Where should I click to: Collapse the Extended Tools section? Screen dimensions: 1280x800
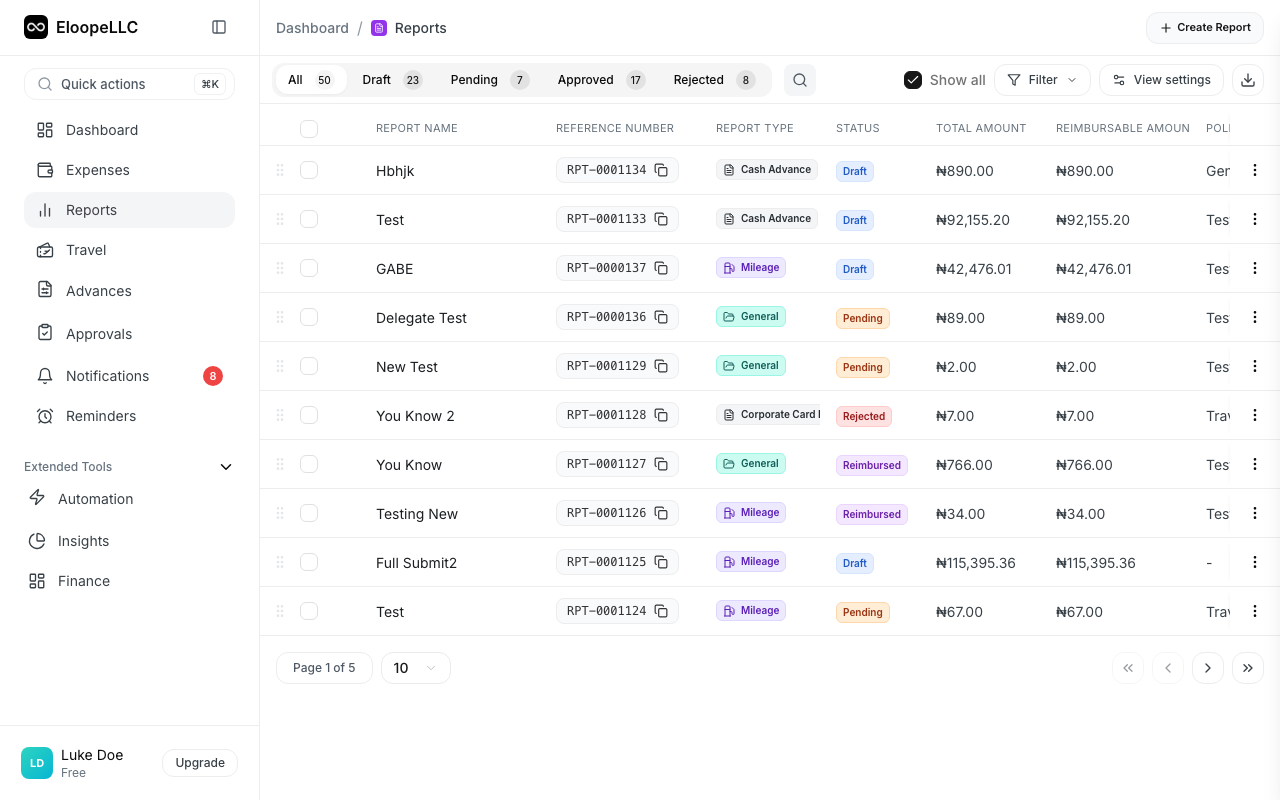[x=226, y=466]
